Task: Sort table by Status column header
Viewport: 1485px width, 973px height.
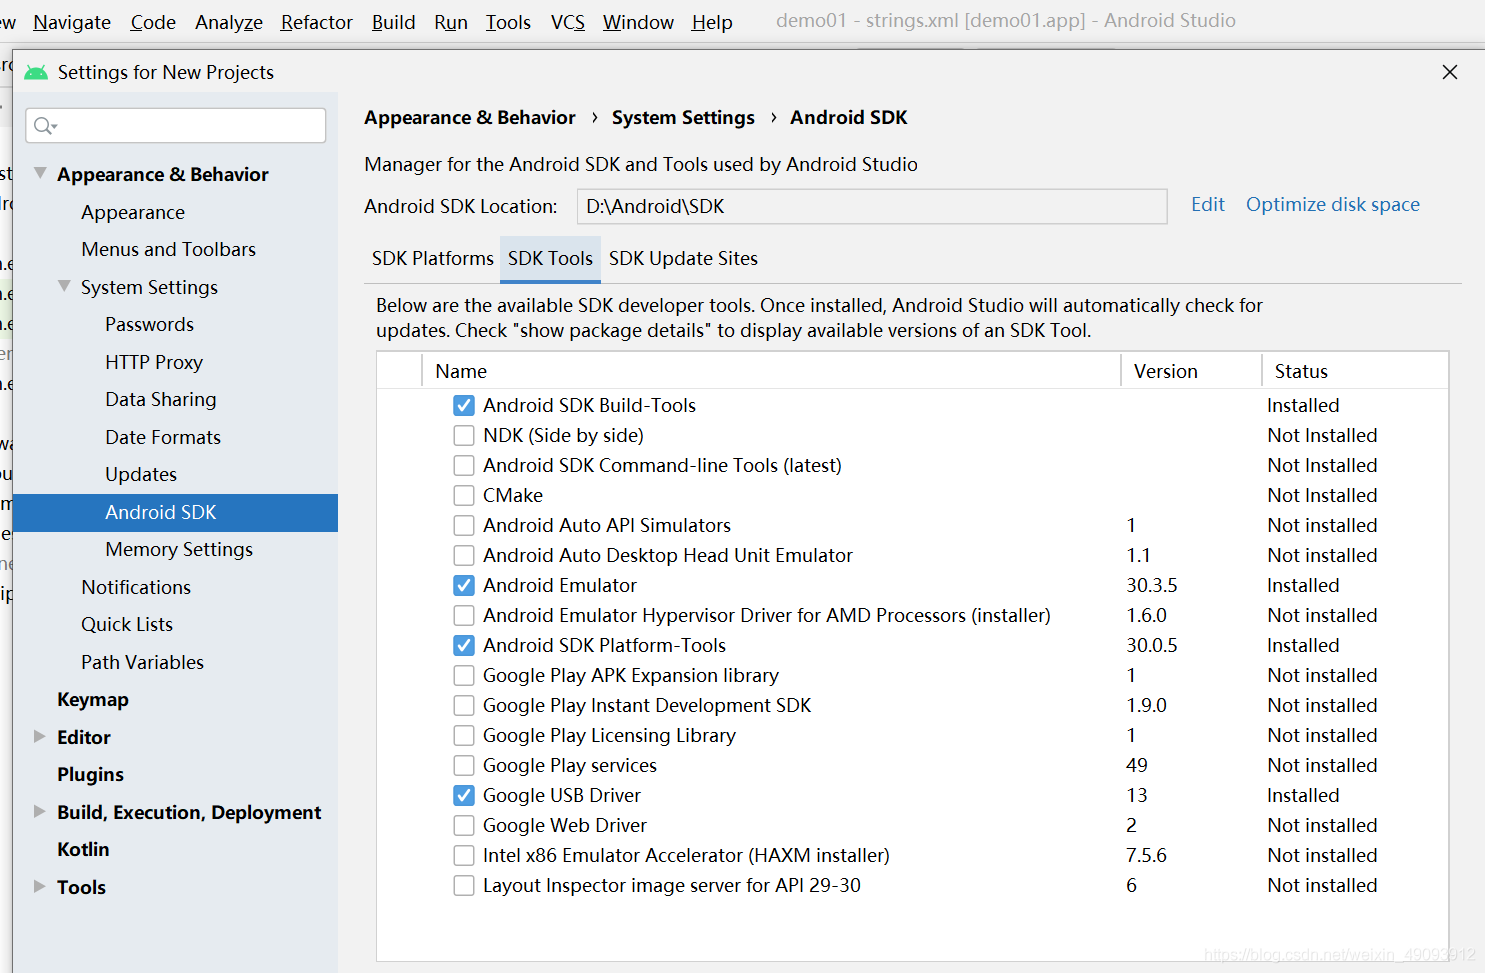Action: [1355, 371]
